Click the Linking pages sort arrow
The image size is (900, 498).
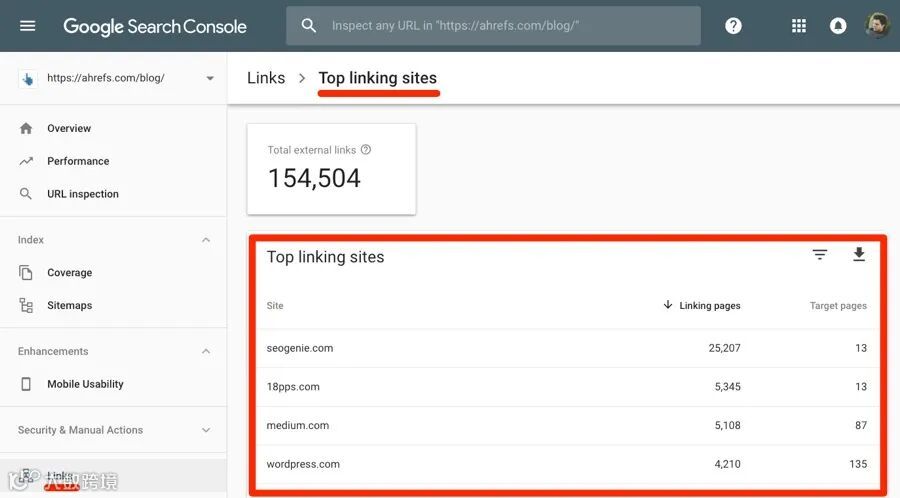coord(668,305)
